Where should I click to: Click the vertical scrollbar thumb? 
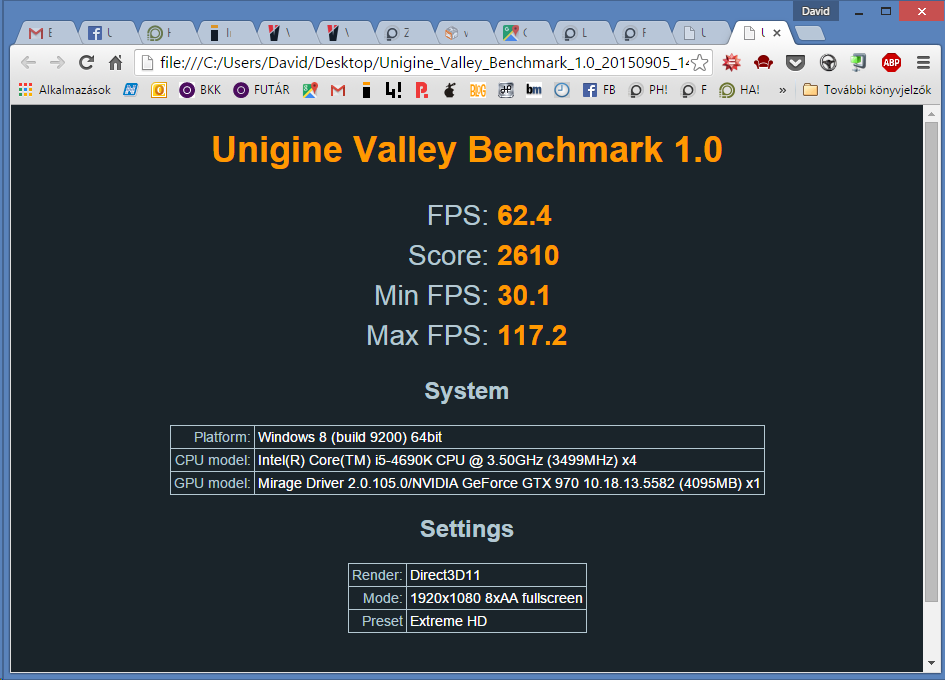(931, 362)
